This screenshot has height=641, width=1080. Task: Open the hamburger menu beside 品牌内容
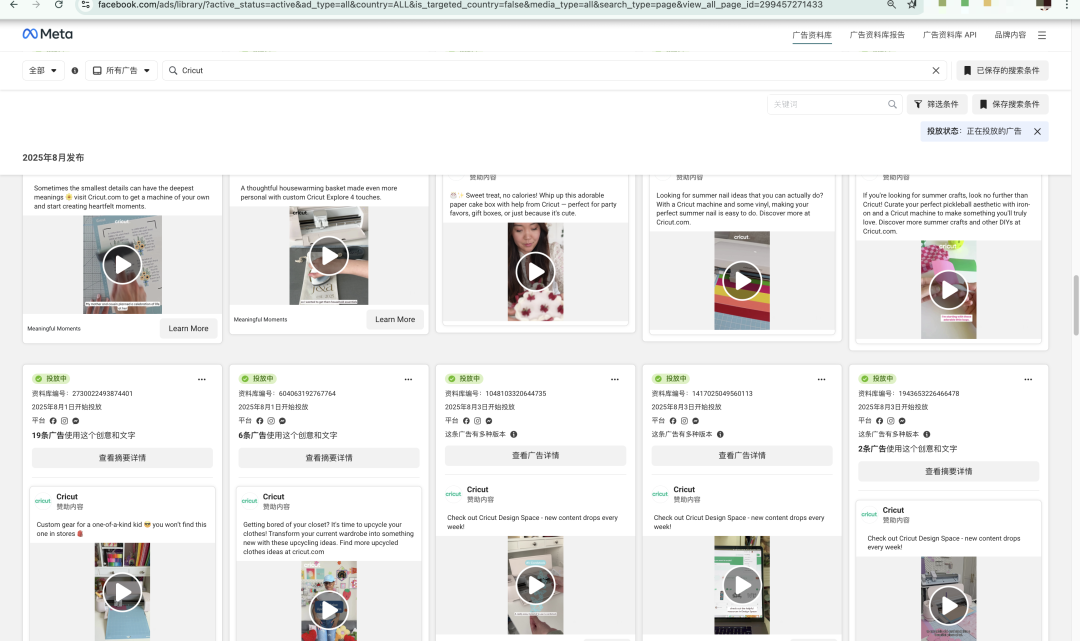click(x=1042, y=35)
